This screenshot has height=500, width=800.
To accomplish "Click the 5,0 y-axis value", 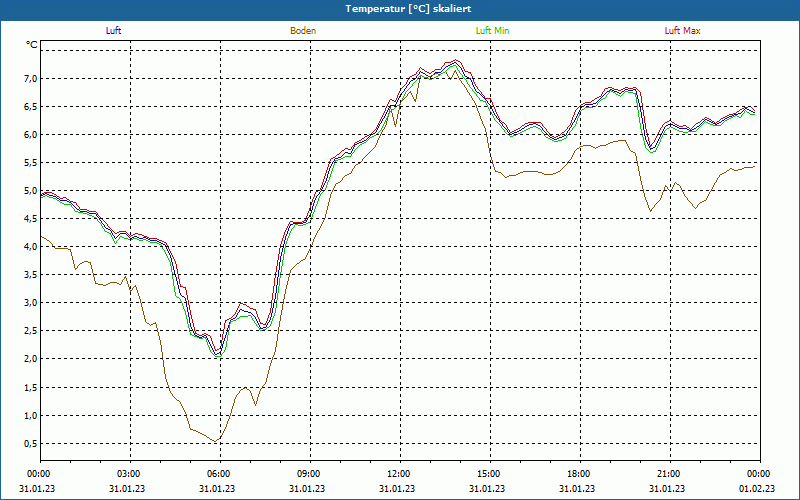I will [x=31, y=191].
